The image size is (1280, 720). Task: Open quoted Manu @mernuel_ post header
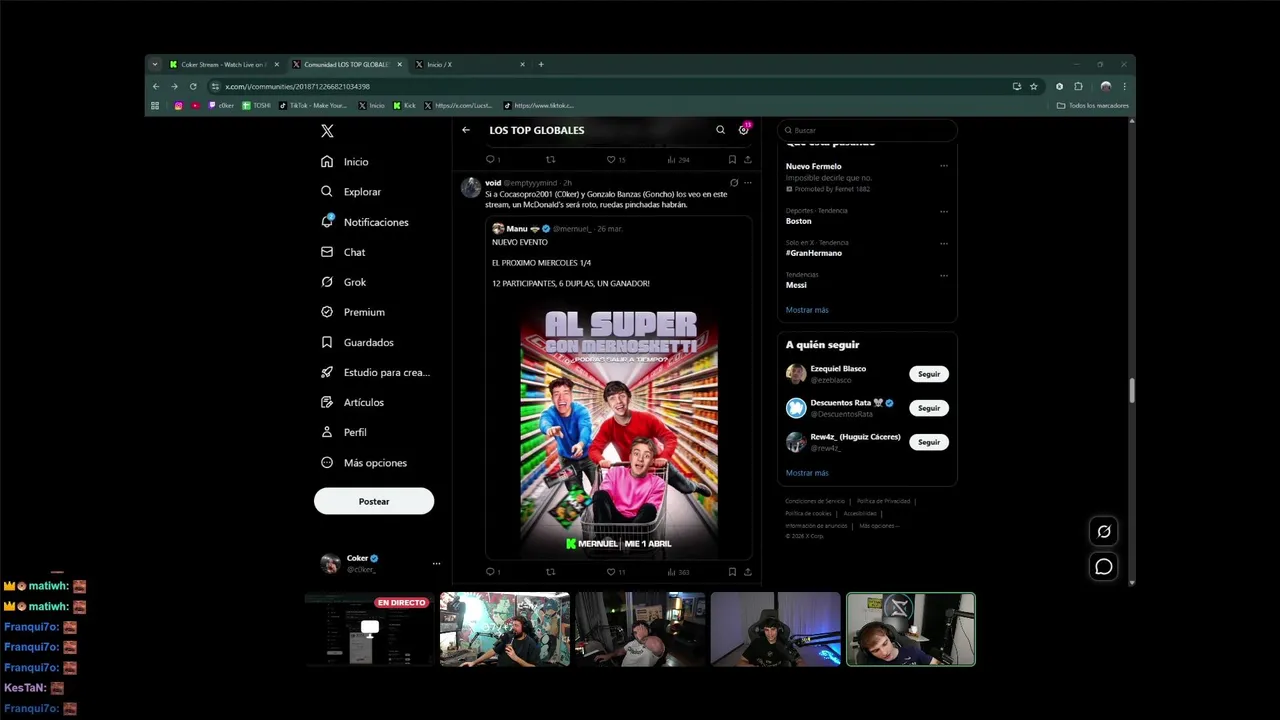coord(557,229)
